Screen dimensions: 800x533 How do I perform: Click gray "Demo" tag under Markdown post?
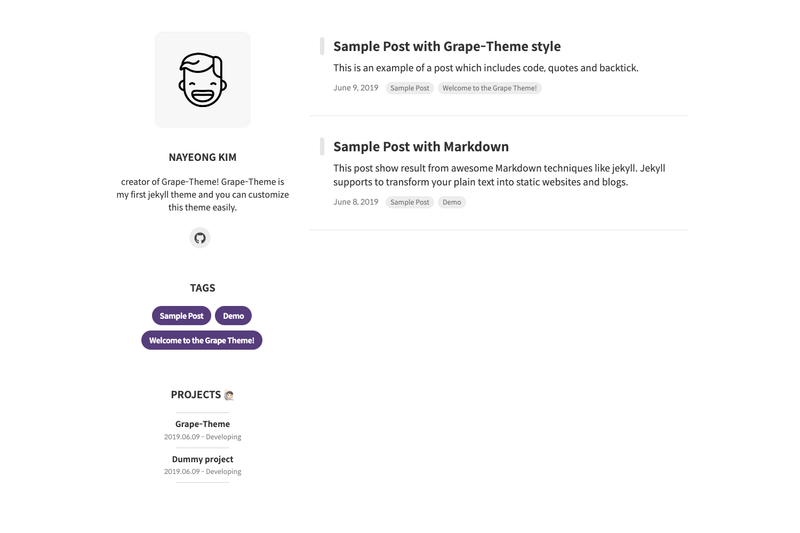click(x=452, y=202)
